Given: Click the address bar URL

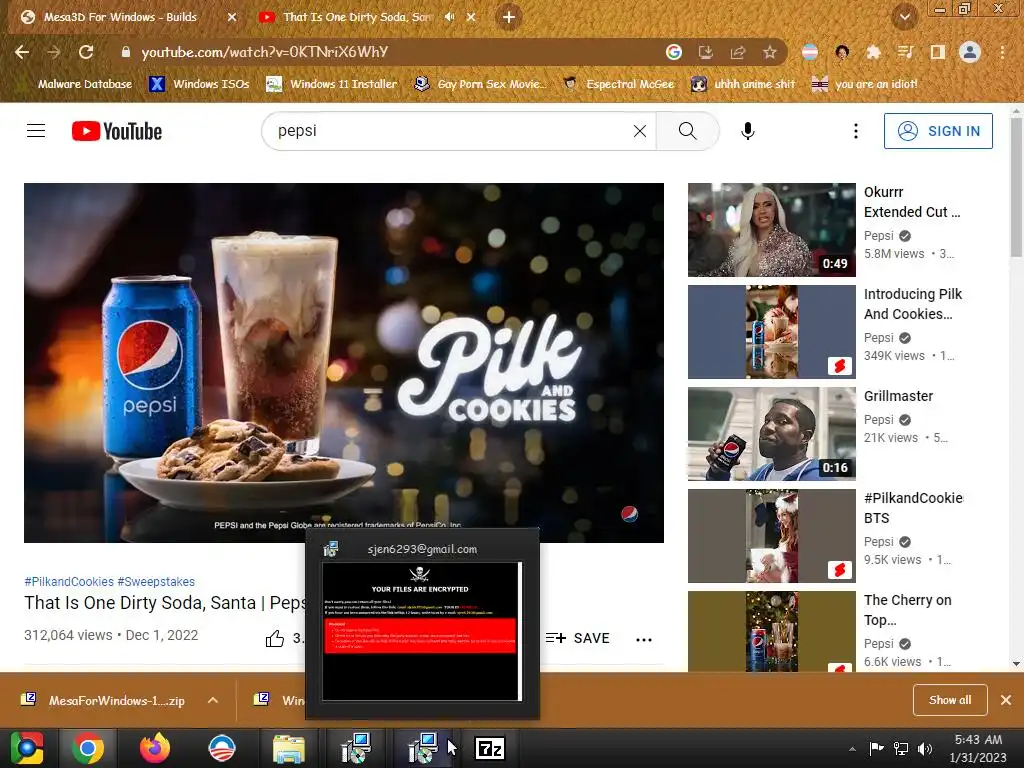Looking at the screenshot, I should (x=265, y=52).
